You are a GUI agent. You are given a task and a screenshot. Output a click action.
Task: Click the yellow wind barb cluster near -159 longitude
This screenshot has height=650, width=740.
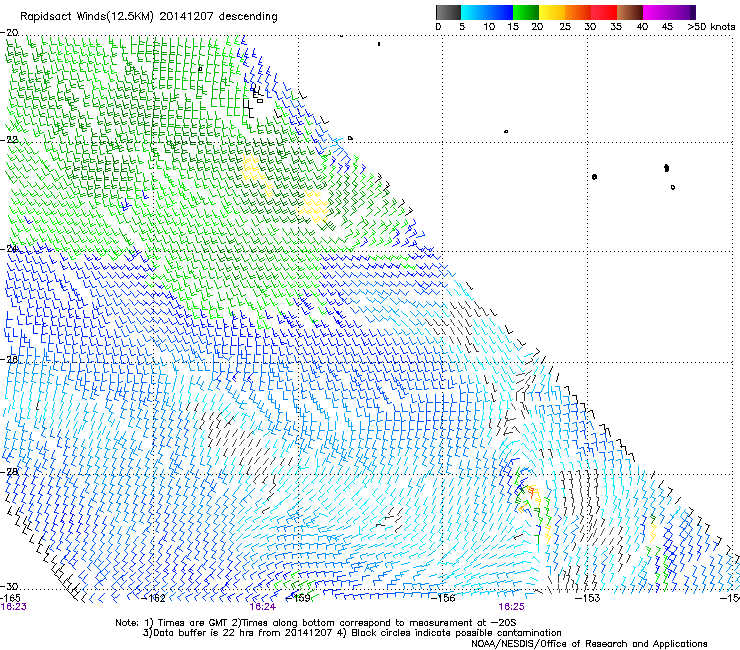(313, 206)
